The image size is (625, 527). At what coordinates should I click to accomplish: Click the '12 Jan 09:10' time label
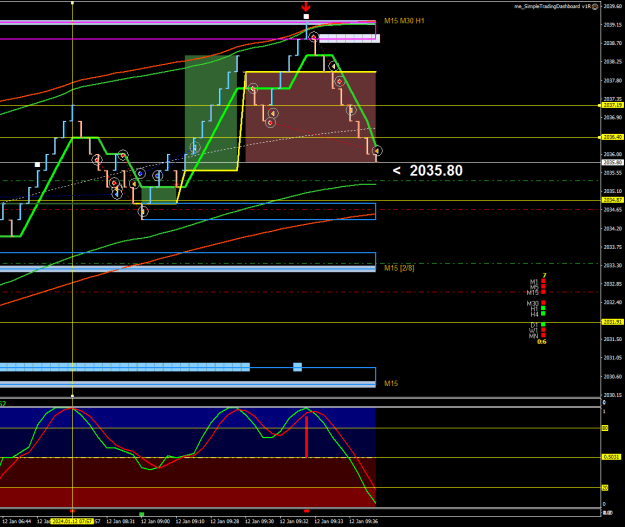click(x=190, y=521)
